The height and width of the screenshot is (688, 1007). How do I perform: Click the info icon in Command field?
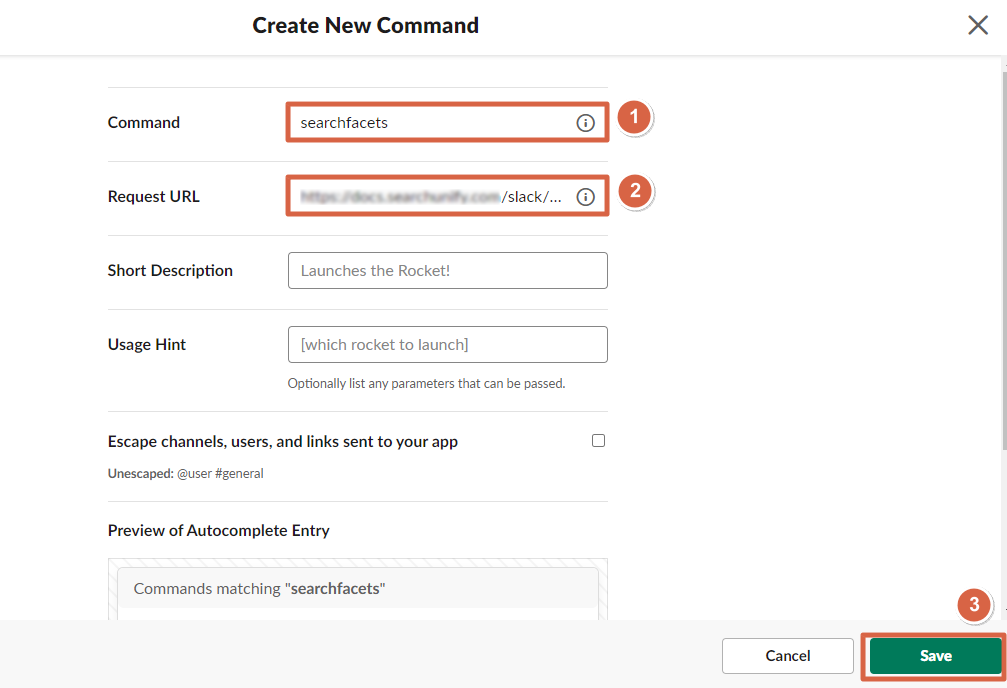point(585,123)
